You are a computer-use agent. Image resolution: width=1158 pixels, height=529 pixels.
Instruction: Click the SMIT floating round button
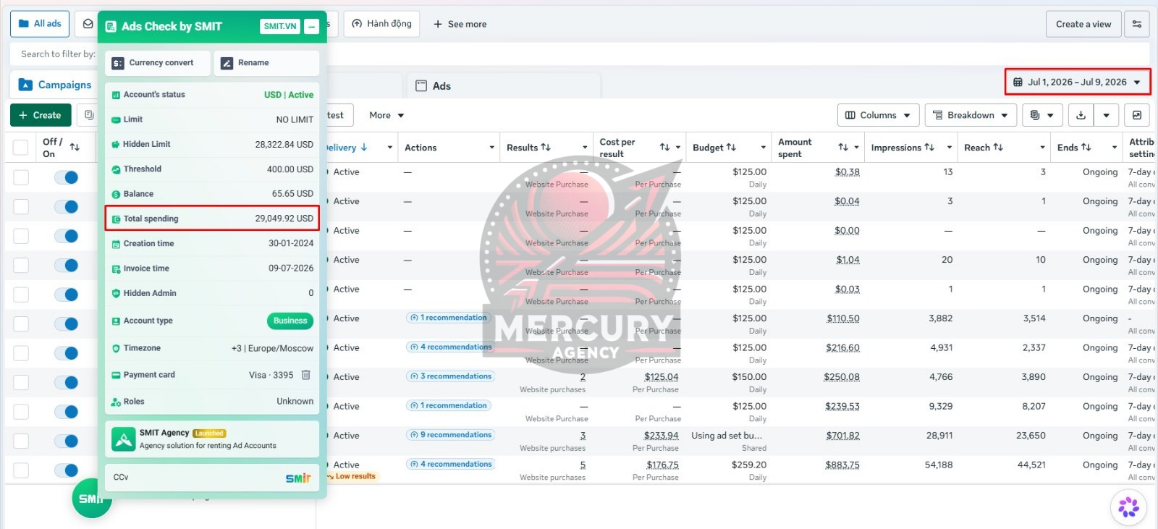(x=91, y=498)
